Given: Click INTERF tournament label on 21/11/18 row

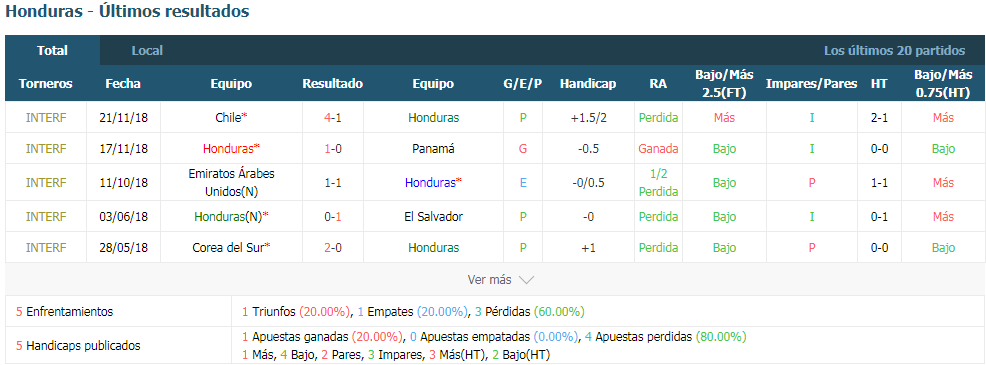Looking at the screenshot, I should tap(46, 117).
